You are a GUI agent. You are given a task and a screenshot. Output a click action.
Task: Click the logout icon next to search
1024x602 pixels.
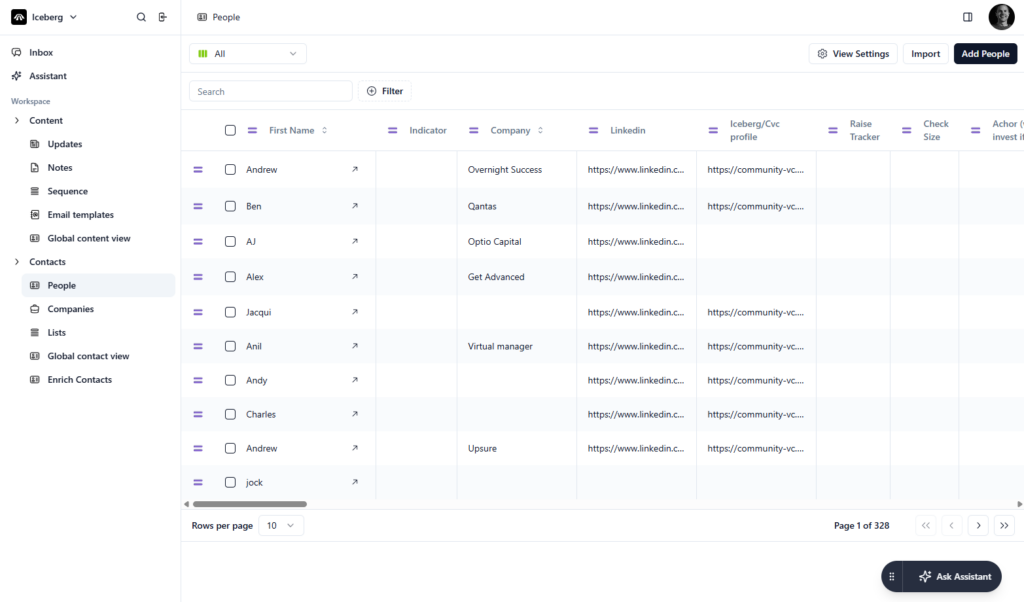[163, 17]
